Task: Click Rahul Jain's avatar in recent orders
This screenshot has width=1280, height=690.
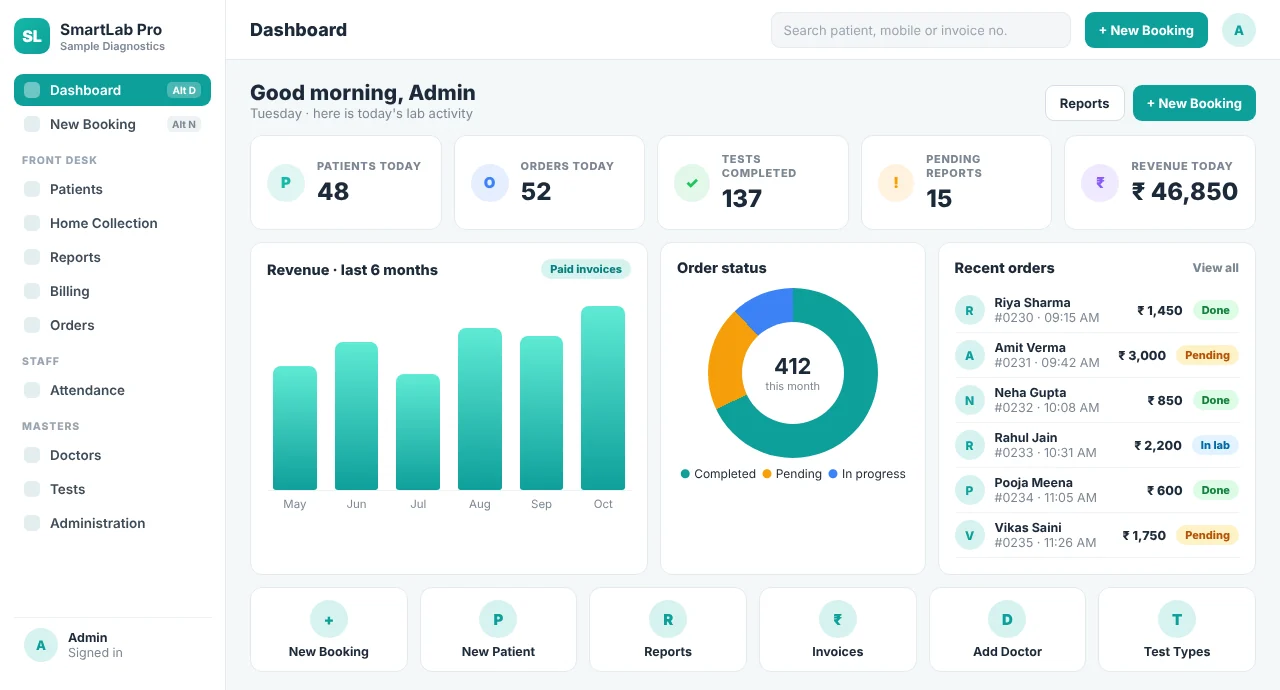Action: pos(969,445)
